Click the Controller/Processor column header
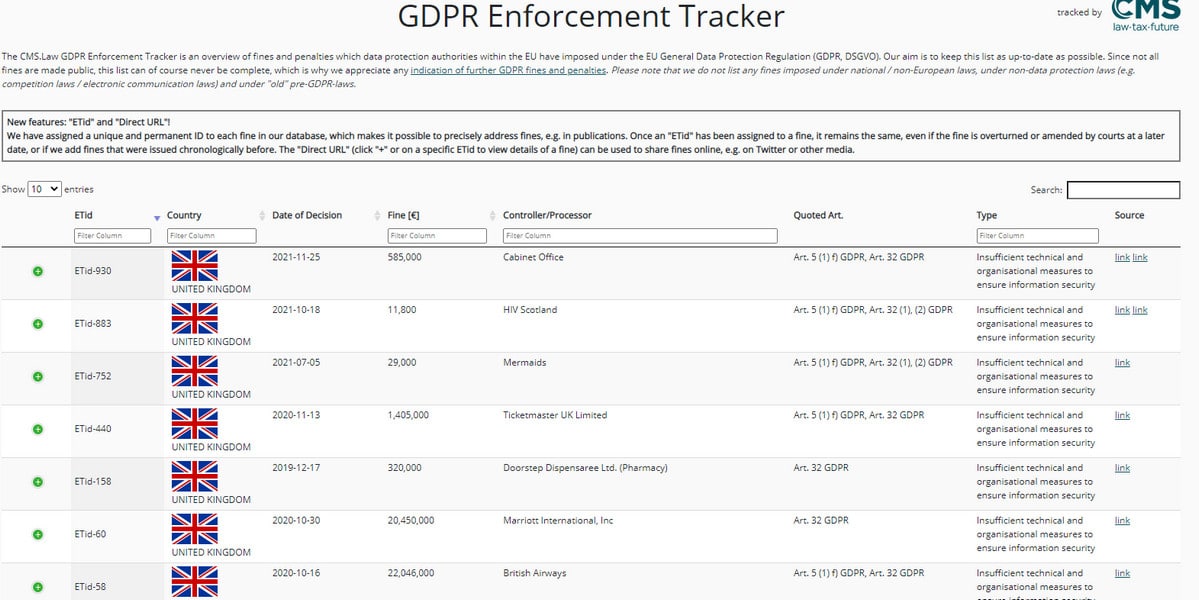 (547, 216)
